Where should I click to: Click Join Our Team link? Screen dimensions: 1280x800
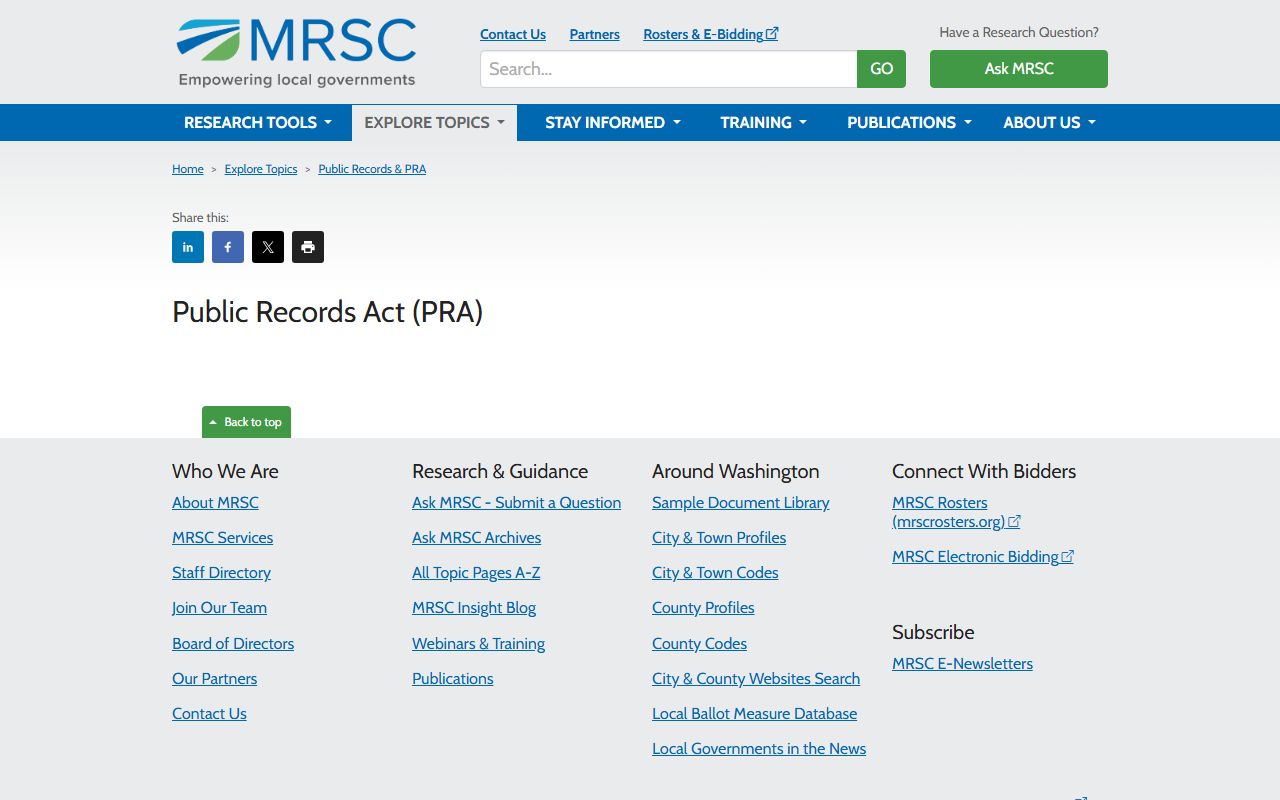pos(219,608)
